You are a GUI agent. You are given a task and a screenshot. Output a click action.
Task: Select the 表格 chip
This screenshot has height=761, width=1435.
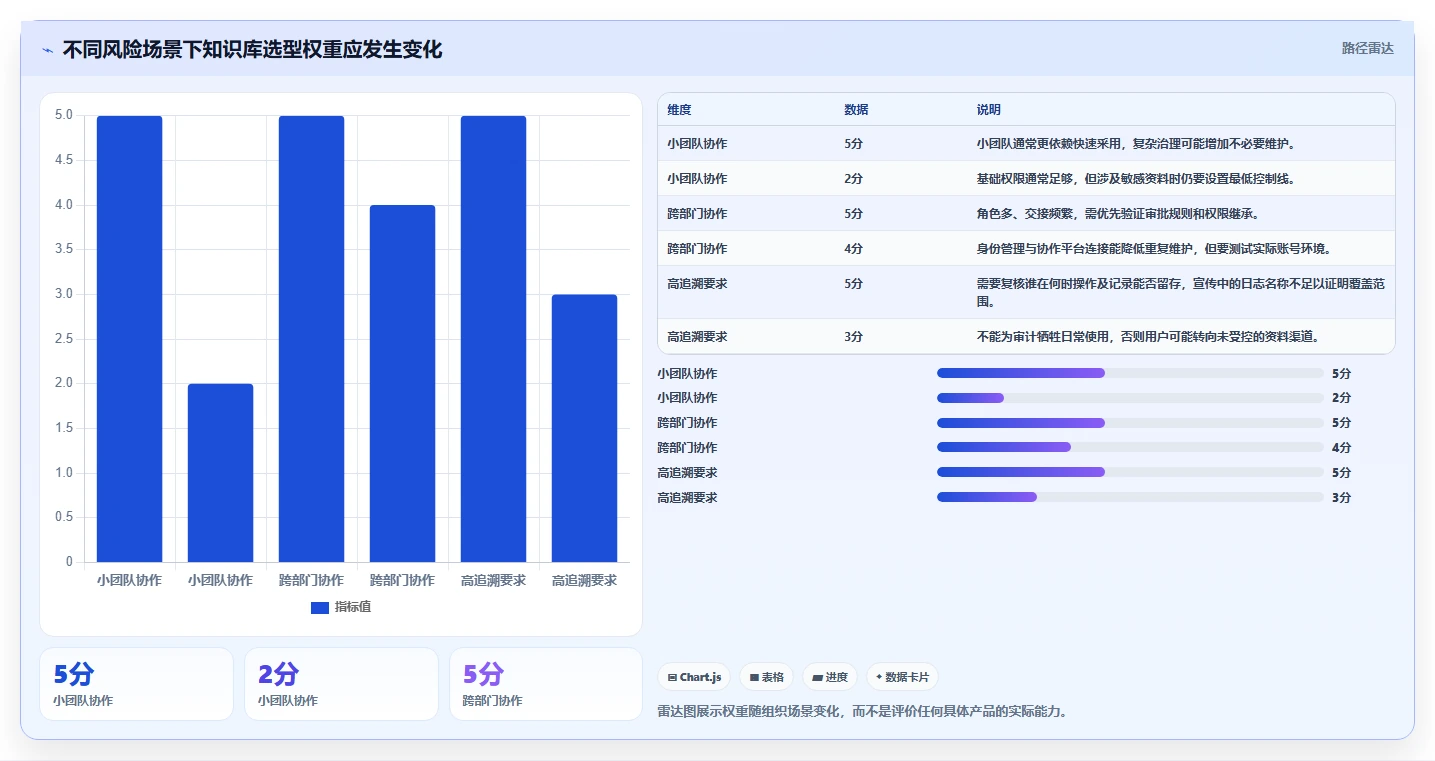766,677
